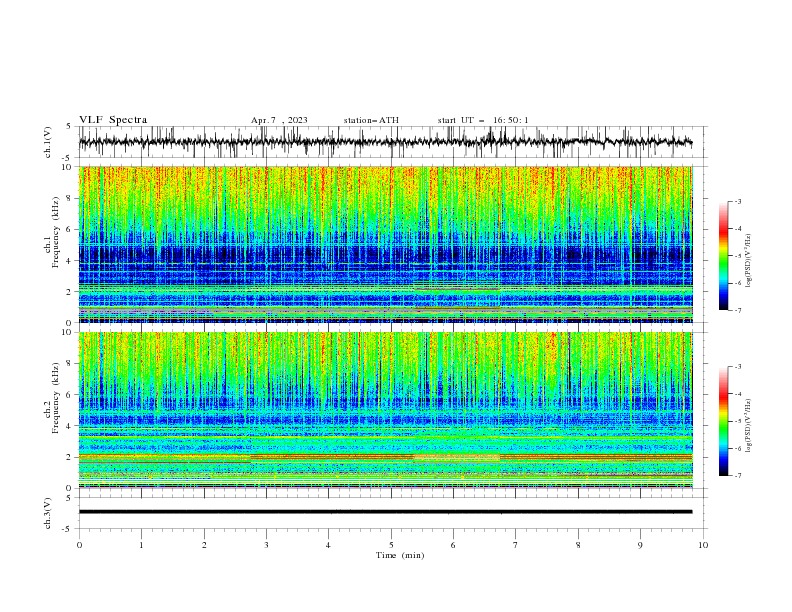
Task: Click the 'Time (min)' axis label
Action: pyautogui.click(x=400, y=555)
